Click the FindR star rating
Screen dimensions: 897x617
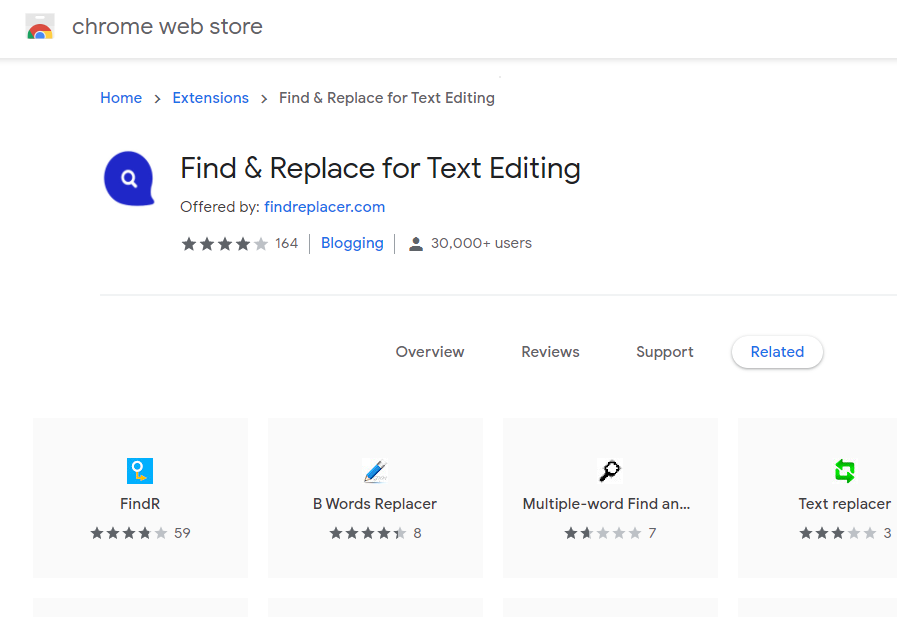[x=129, y=534]
